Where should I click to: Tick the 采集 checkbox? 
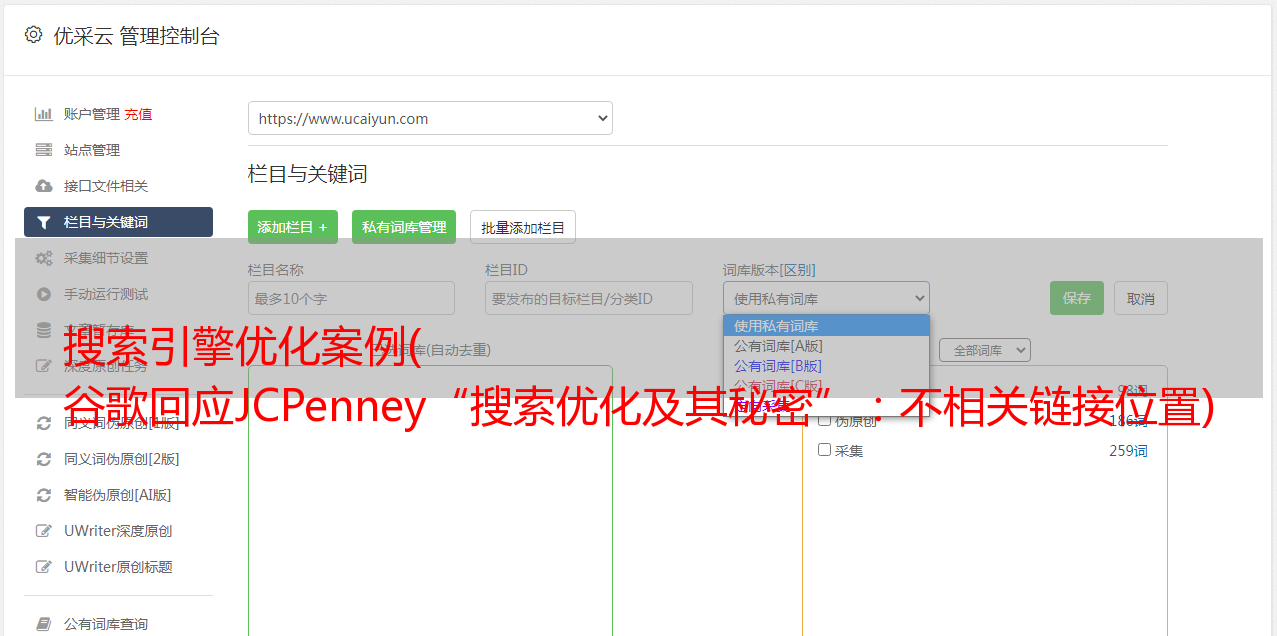(825, 450)
